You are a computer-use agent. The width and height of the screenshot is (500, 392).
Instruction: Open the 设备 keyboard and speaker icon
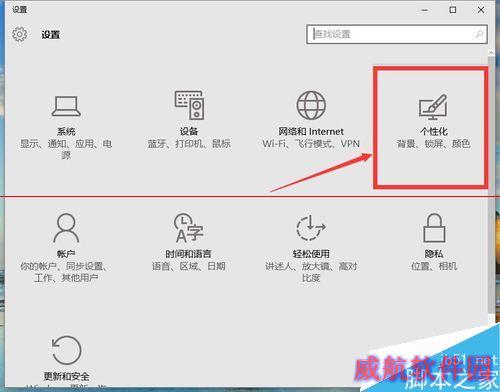pyautogui.click(x=189, y=105)
